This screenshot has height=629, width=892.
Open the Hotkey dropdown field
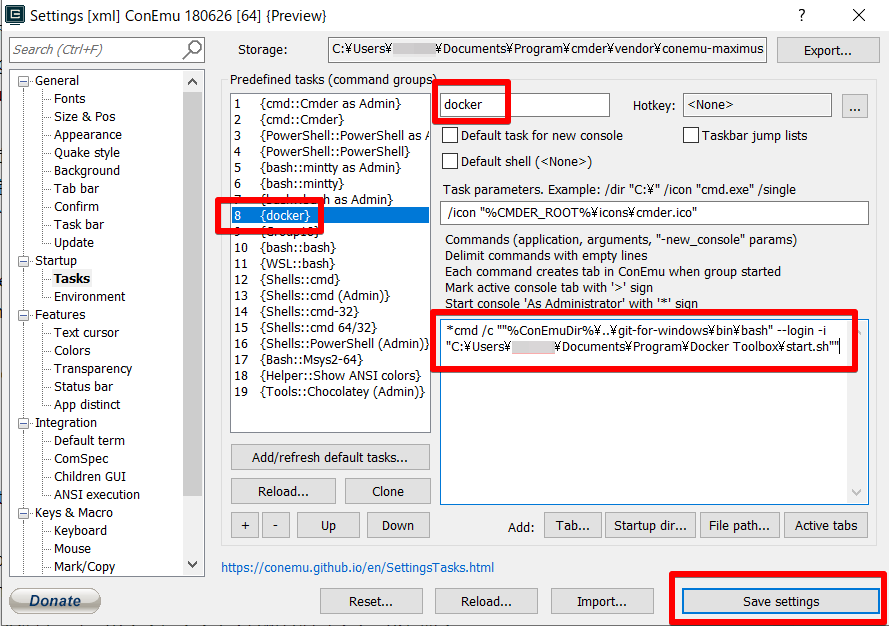[757, 105]
